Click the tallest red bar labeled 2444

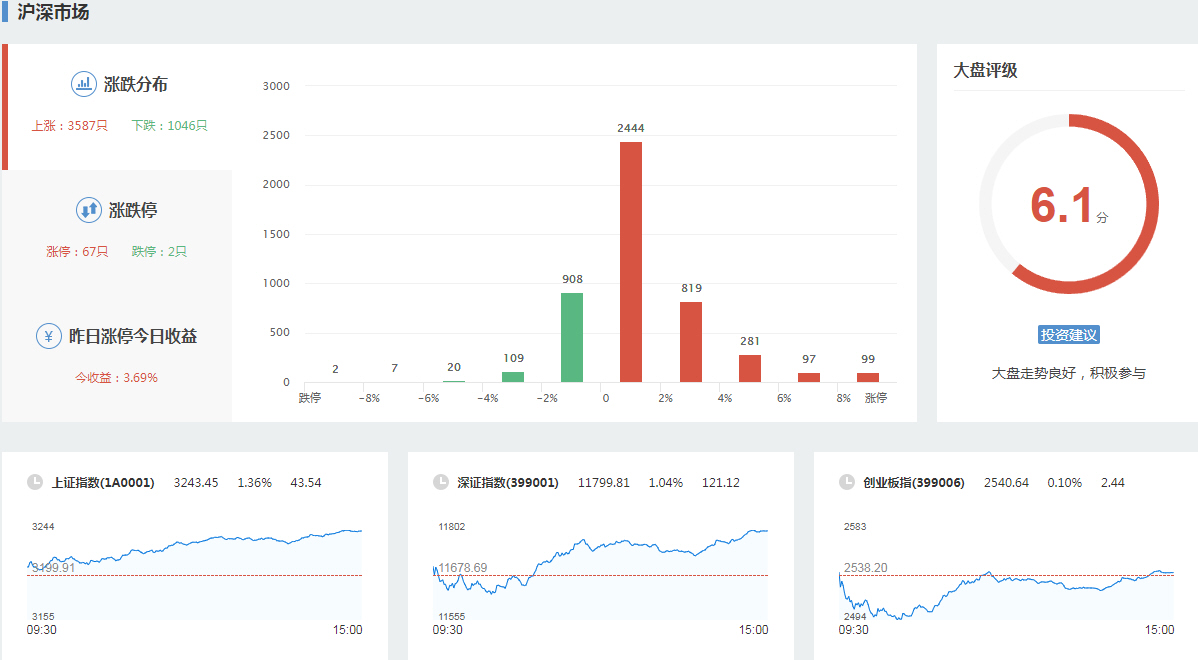tap(631, 262)
